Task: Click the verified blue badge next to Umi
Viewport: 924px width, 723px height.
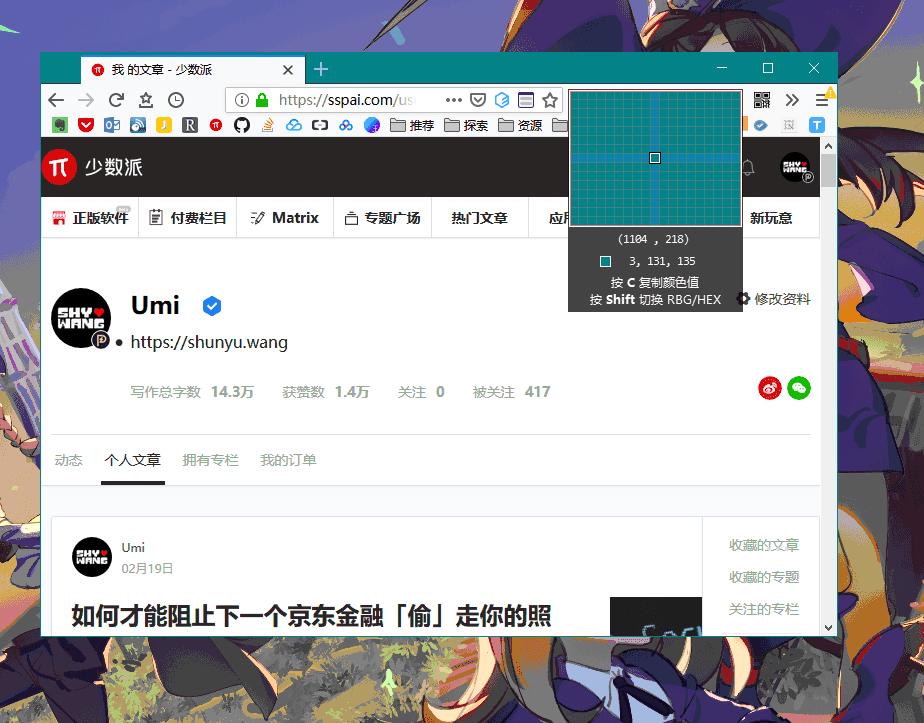Action: (x=212, y=306)
